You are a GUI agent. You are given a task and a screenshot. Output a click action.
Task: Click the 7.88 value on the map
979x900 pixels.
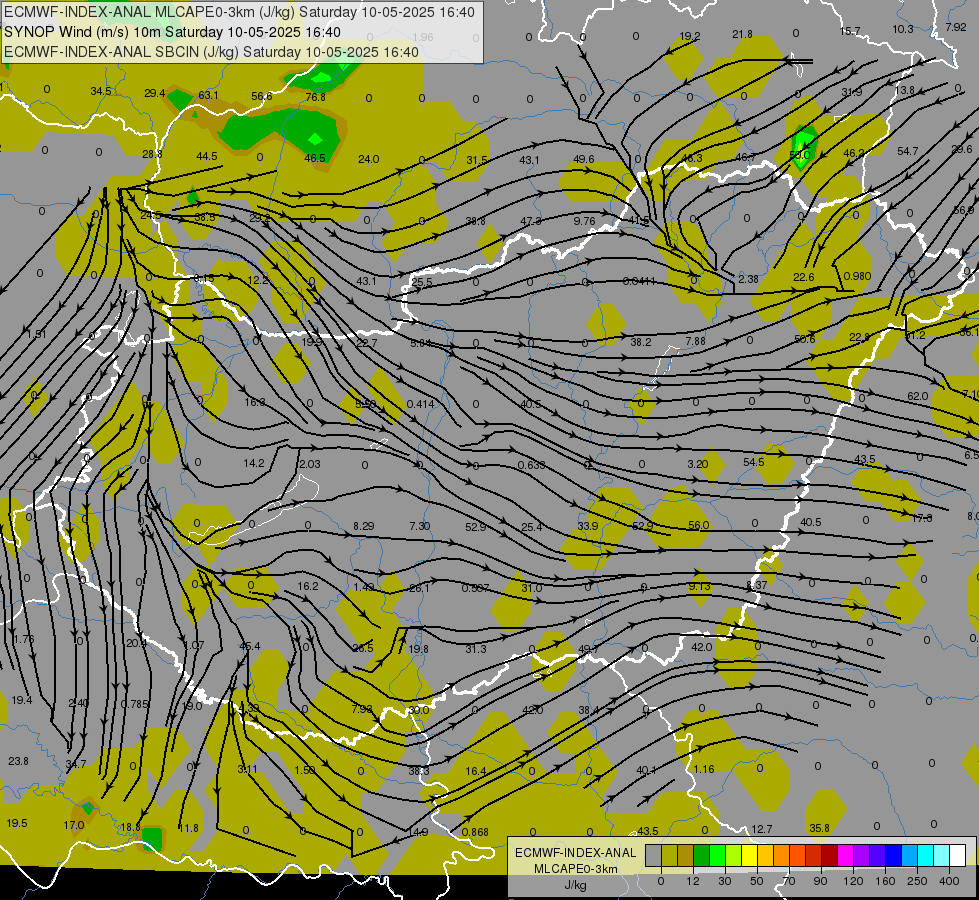[x=695, y=340]
